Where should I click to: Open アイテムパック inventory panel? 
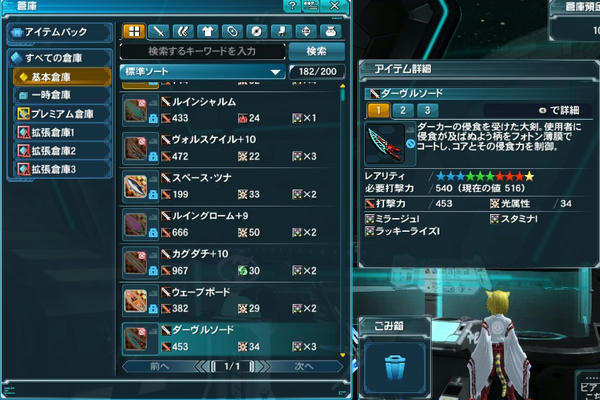point(60,32)
